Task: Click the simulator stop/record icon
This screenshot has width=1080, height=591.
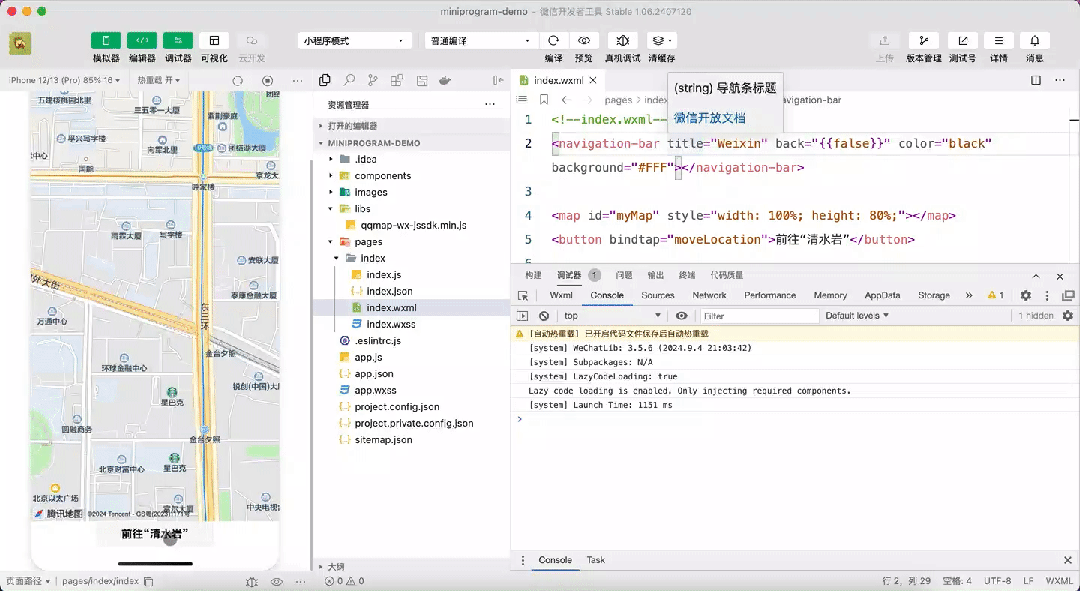Action: tap(268, 81)
